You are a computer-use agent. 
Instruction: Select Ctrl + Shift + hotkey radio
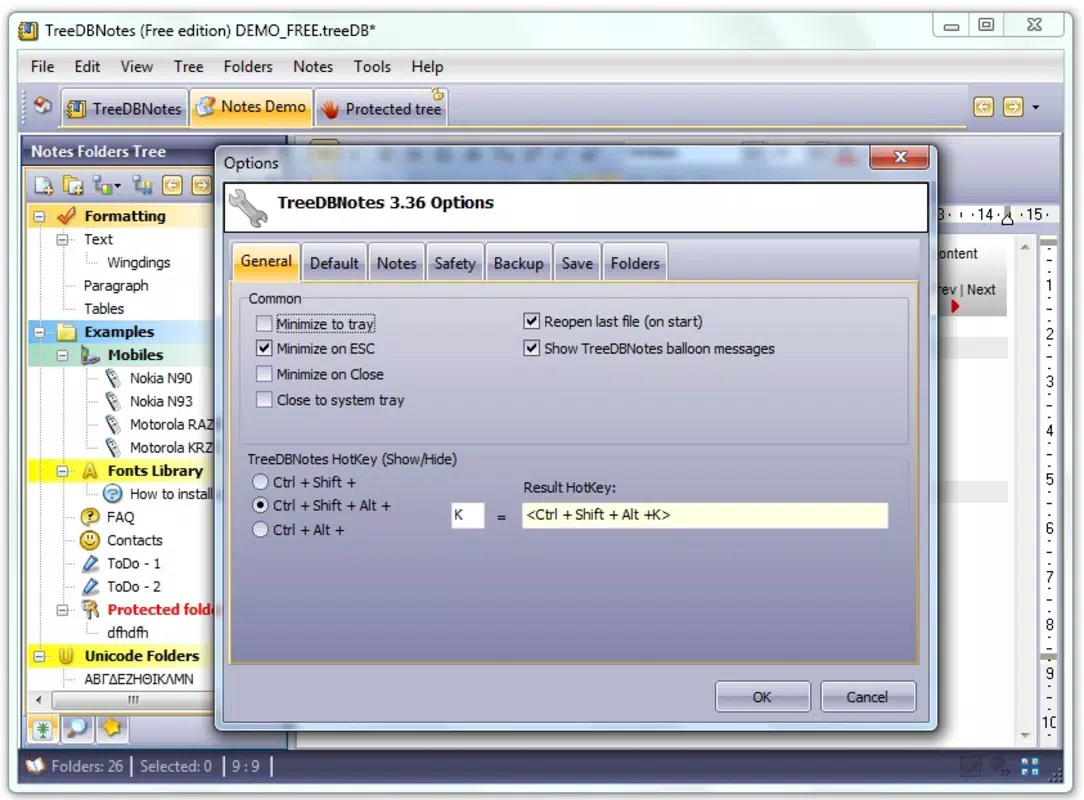(x=260, y=482)
